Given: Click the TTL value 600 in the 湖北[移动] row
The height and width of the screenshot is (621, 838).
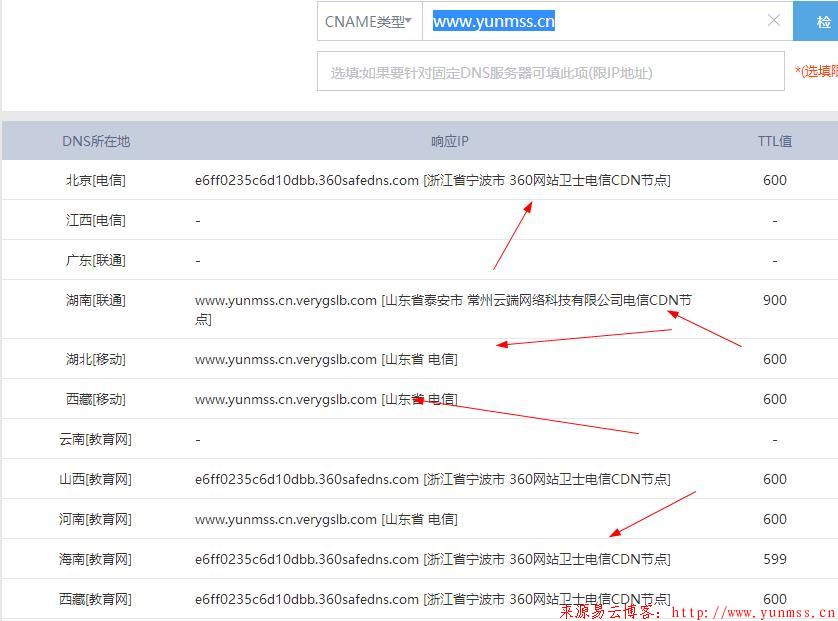Looking at the screenshot, I should tap(774, 359).
